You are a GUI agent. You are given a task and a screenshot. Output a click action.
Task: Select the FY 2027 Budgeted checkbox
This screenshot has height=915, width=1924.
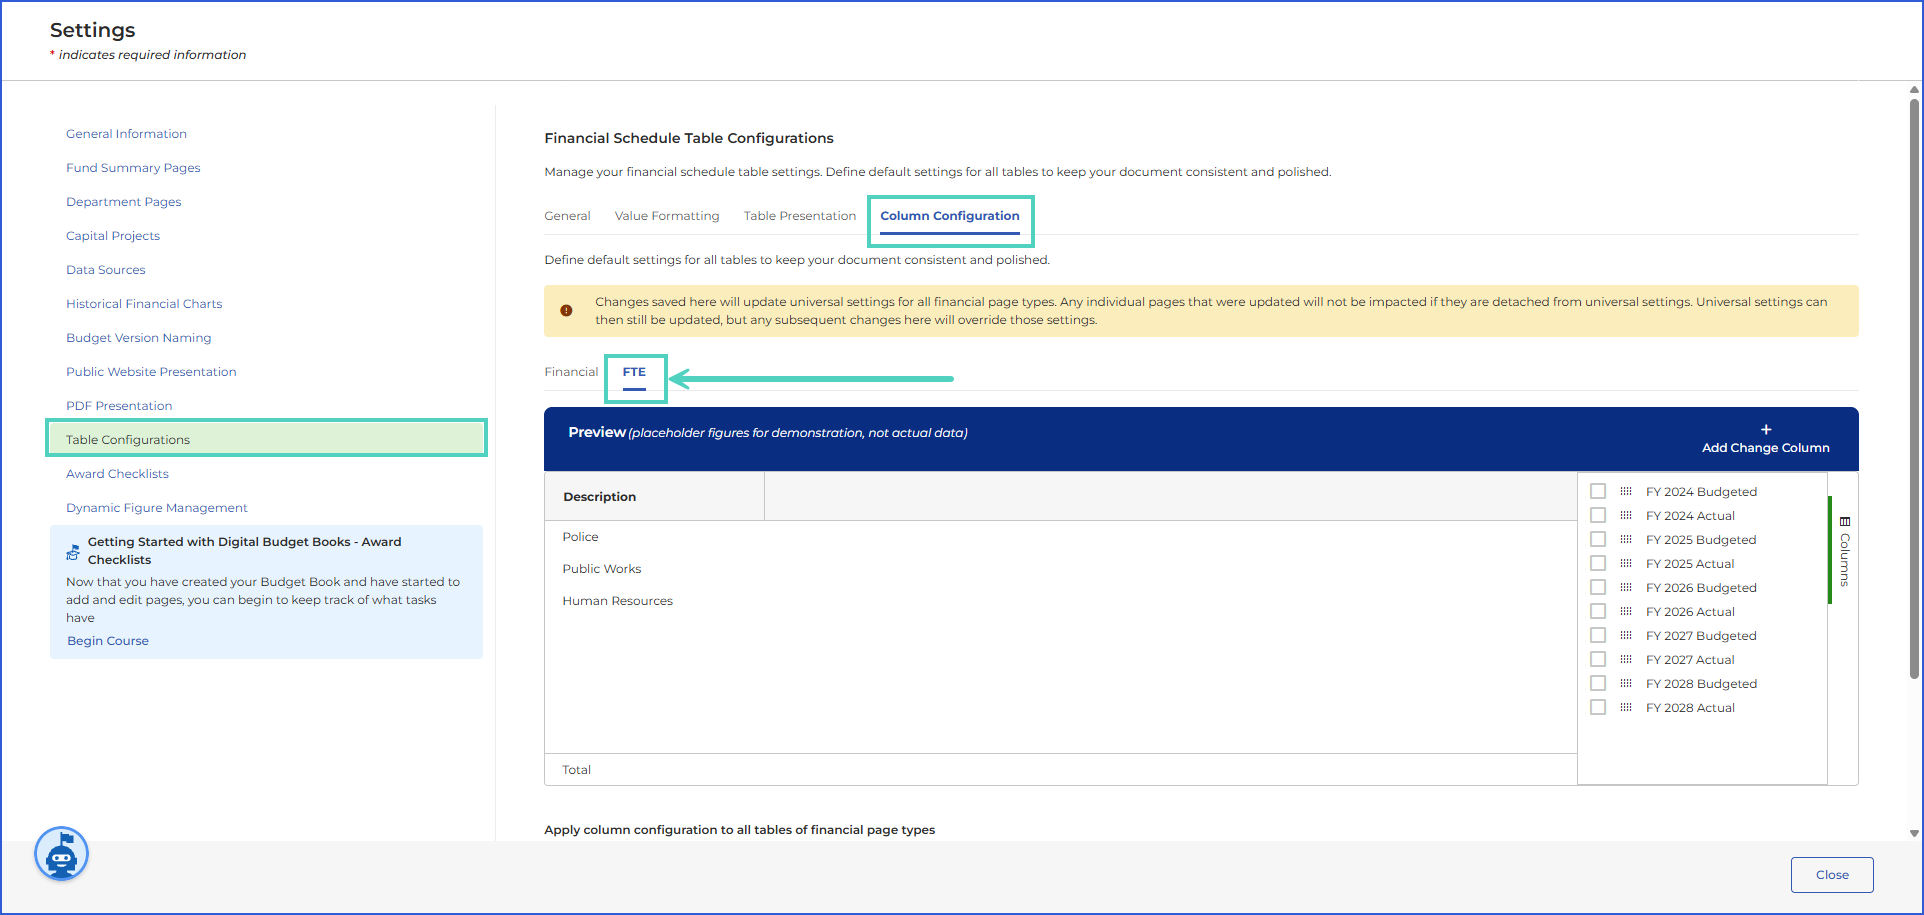point(1598,635)
